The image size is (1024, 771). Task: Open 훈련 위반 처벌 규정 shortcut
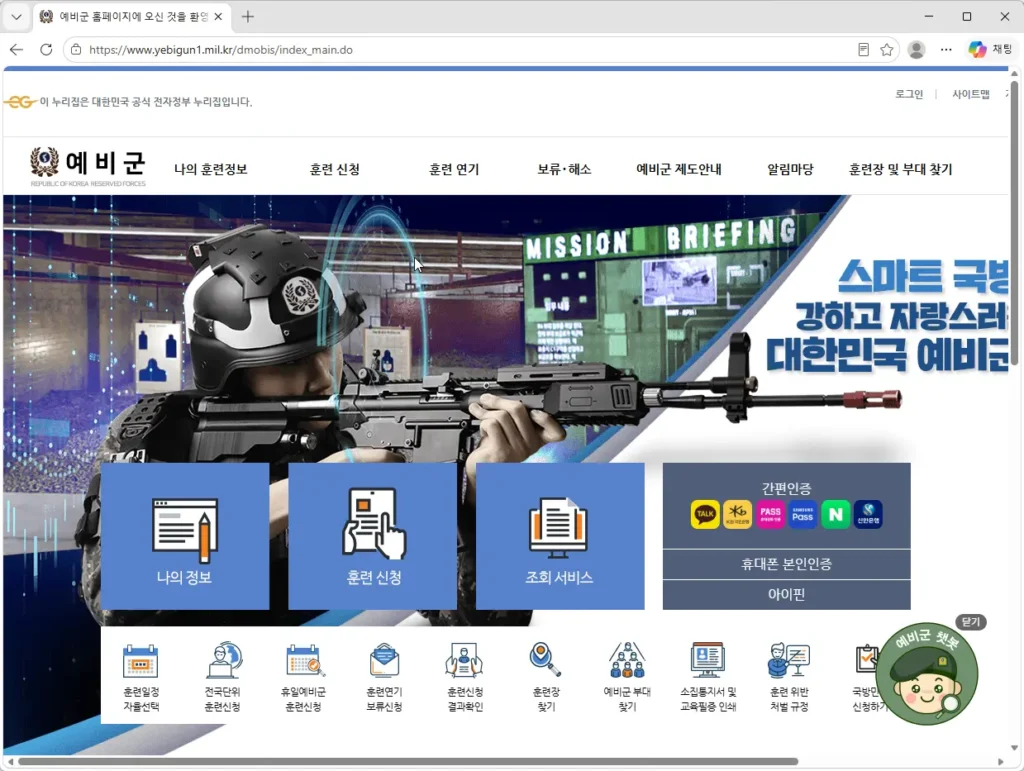pos(789,677)
